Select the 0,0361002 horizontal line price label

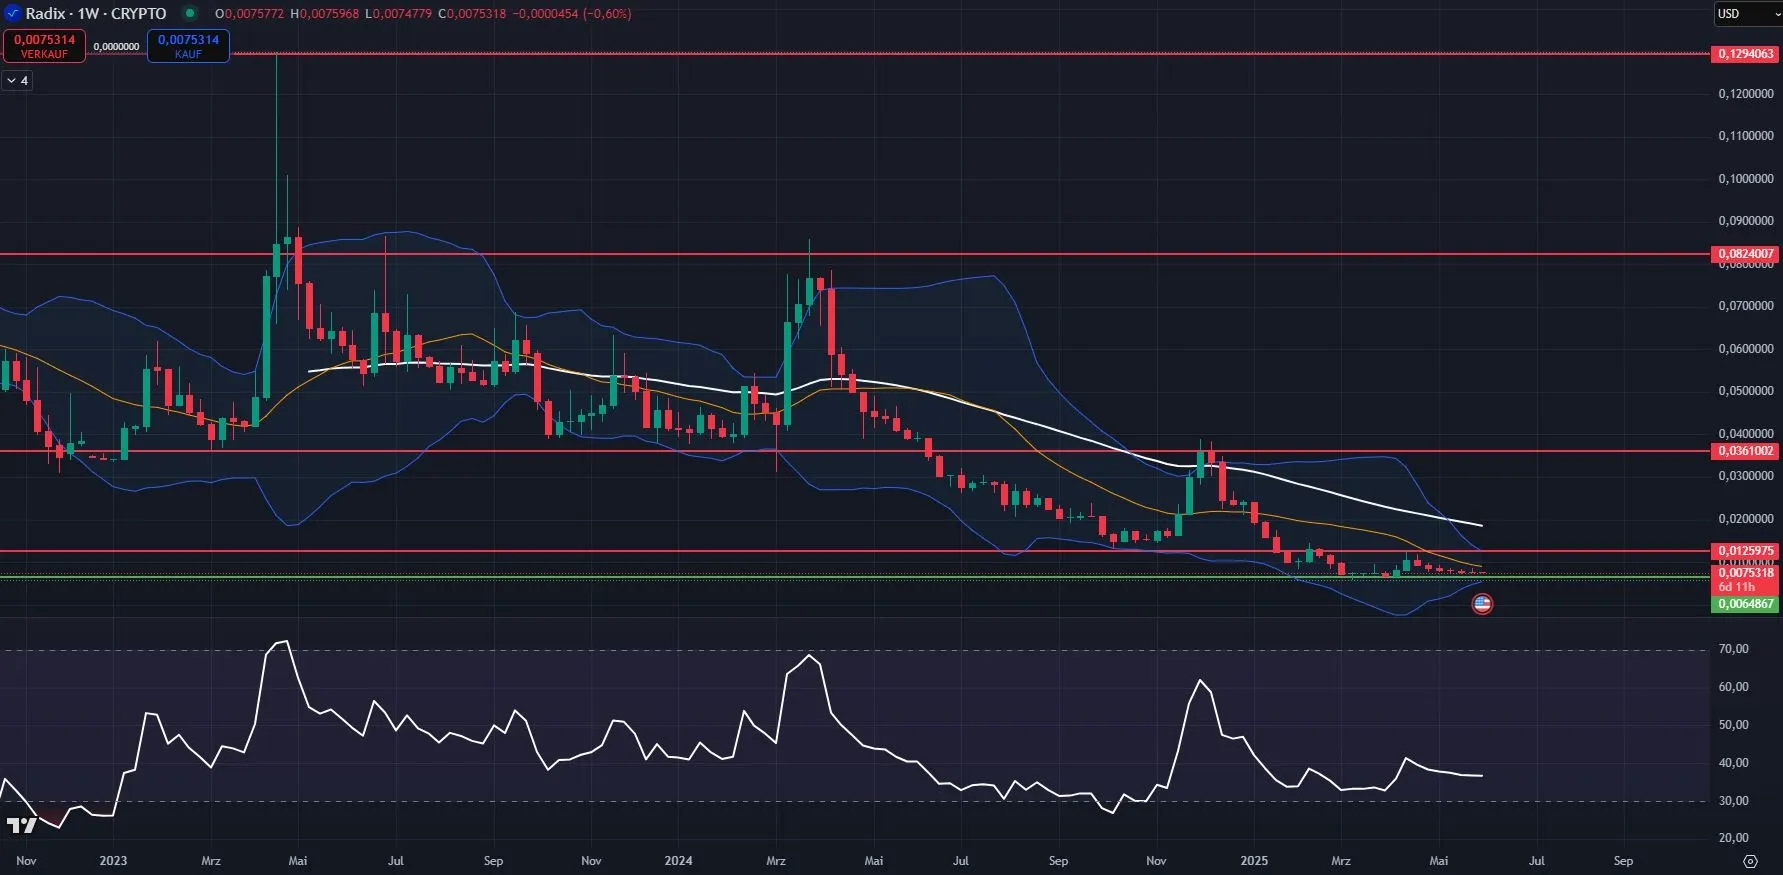1746,451
